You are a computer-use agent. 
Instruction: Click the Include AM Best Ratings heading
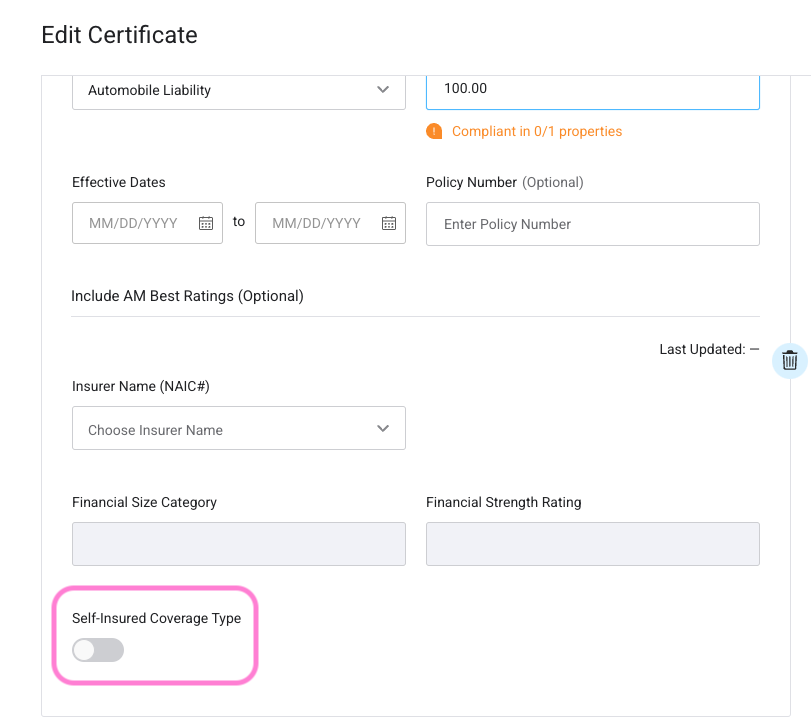187,296
